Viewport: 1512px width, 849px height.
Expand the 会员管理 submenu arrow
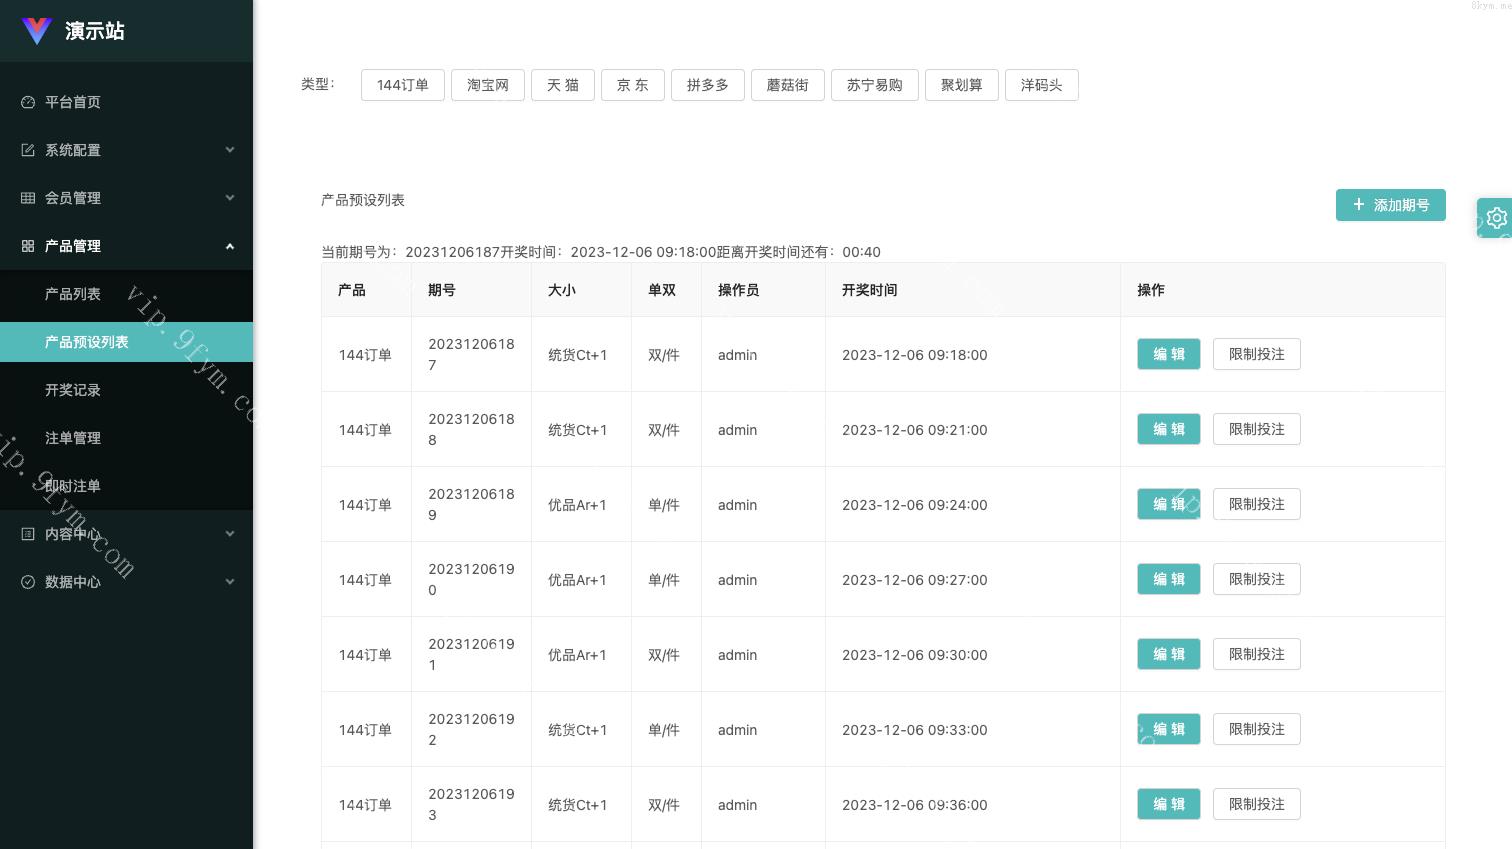click(x=230, y=198)
